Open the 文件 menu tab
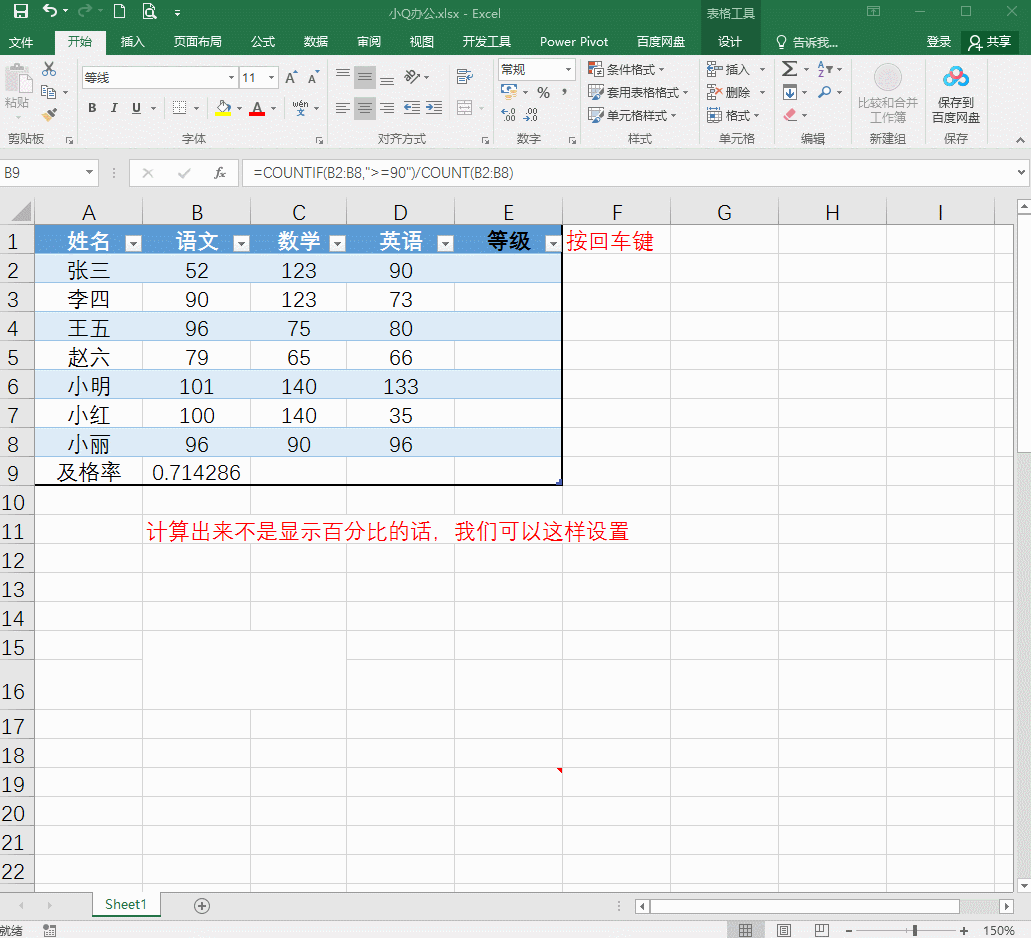The image size is (1031, 938). 21,42
